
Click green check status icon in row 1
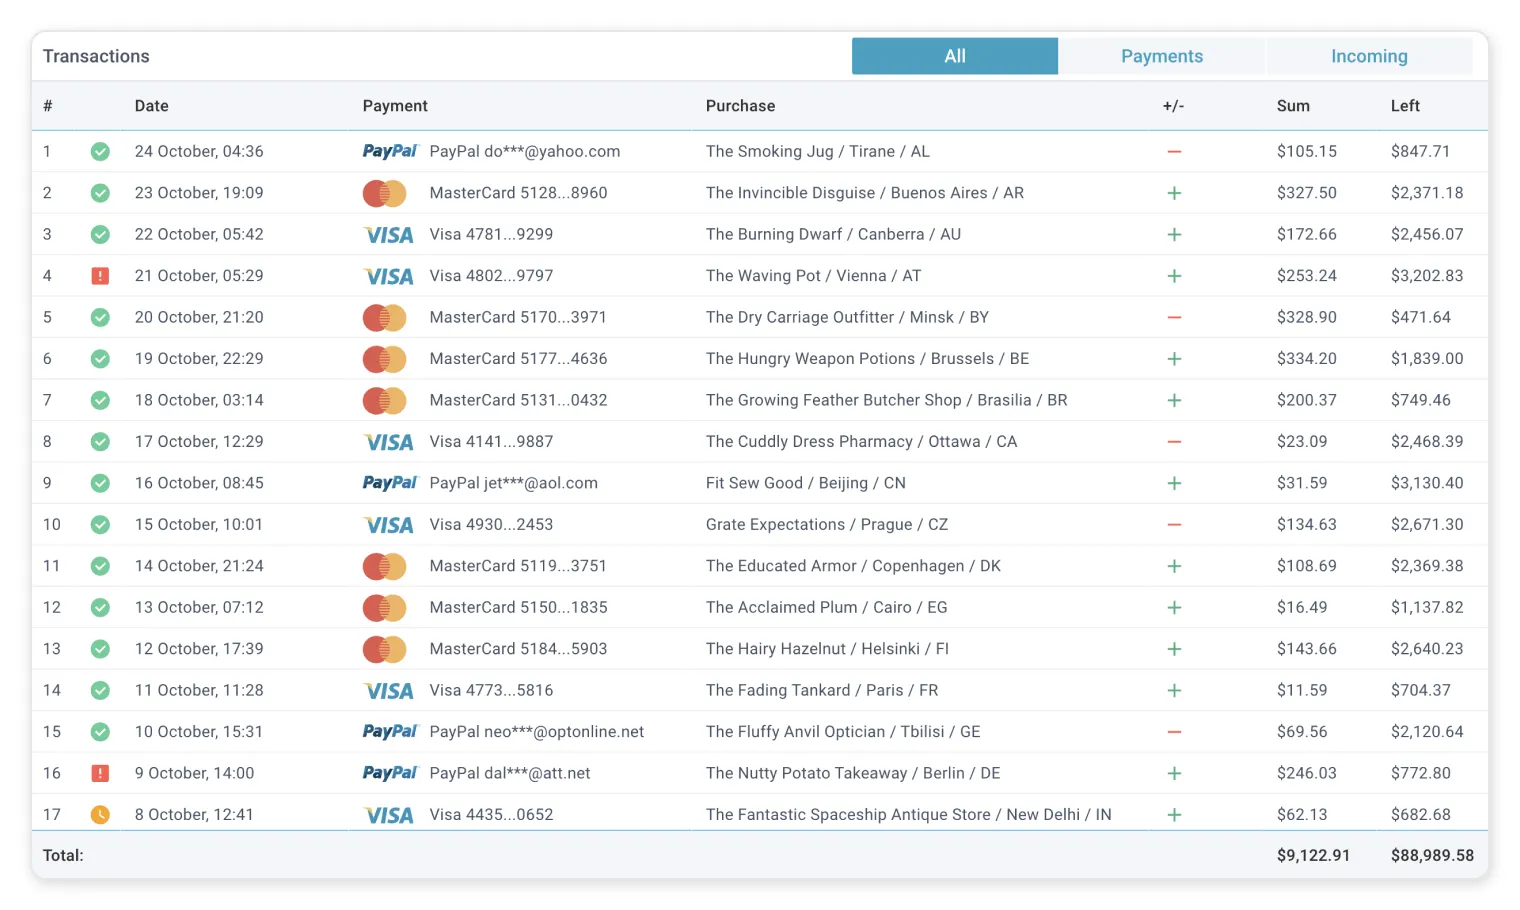click(x=100, y=152)
